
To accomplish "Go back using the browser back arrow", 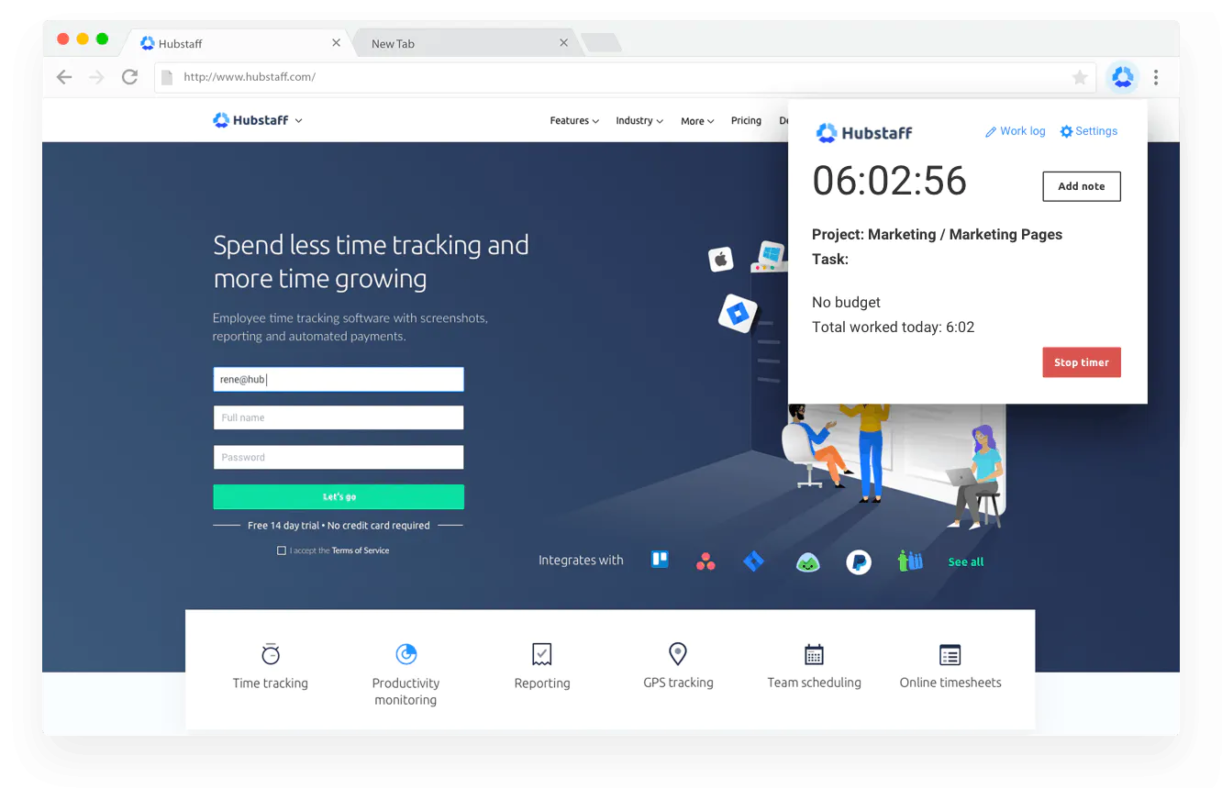I will pyautogui.click(x=64, y=77).
